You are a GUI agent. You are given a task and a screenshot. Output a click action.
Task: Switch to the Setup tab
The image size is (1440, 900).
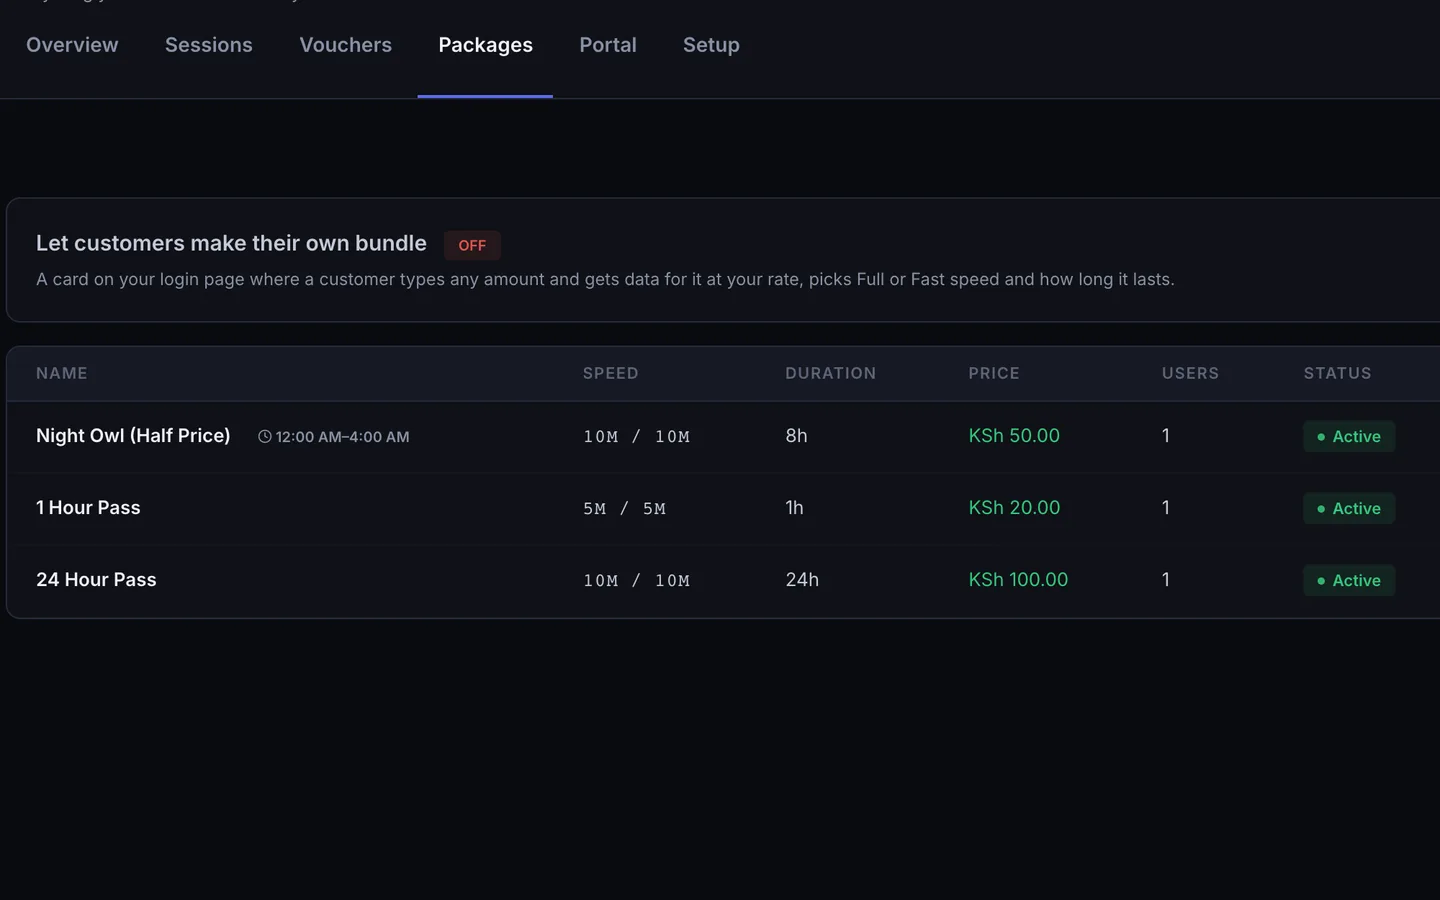click(711, 45)
